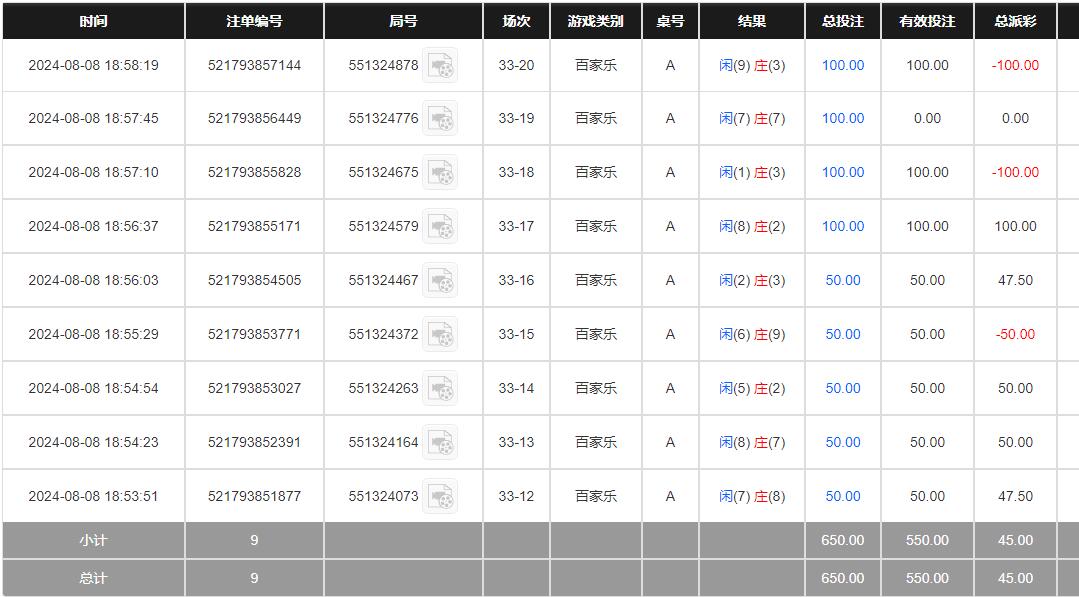Select bet number 521793857144
Image resolution: width=1079 pixels, height=597 pixels.
[x=253, y=65]
